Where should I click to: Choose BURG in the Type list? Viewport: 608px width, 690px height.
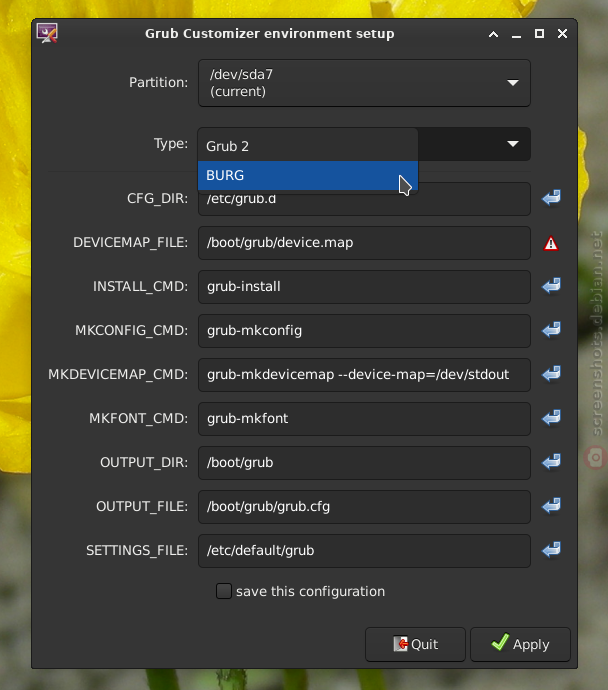click(308, 175)
